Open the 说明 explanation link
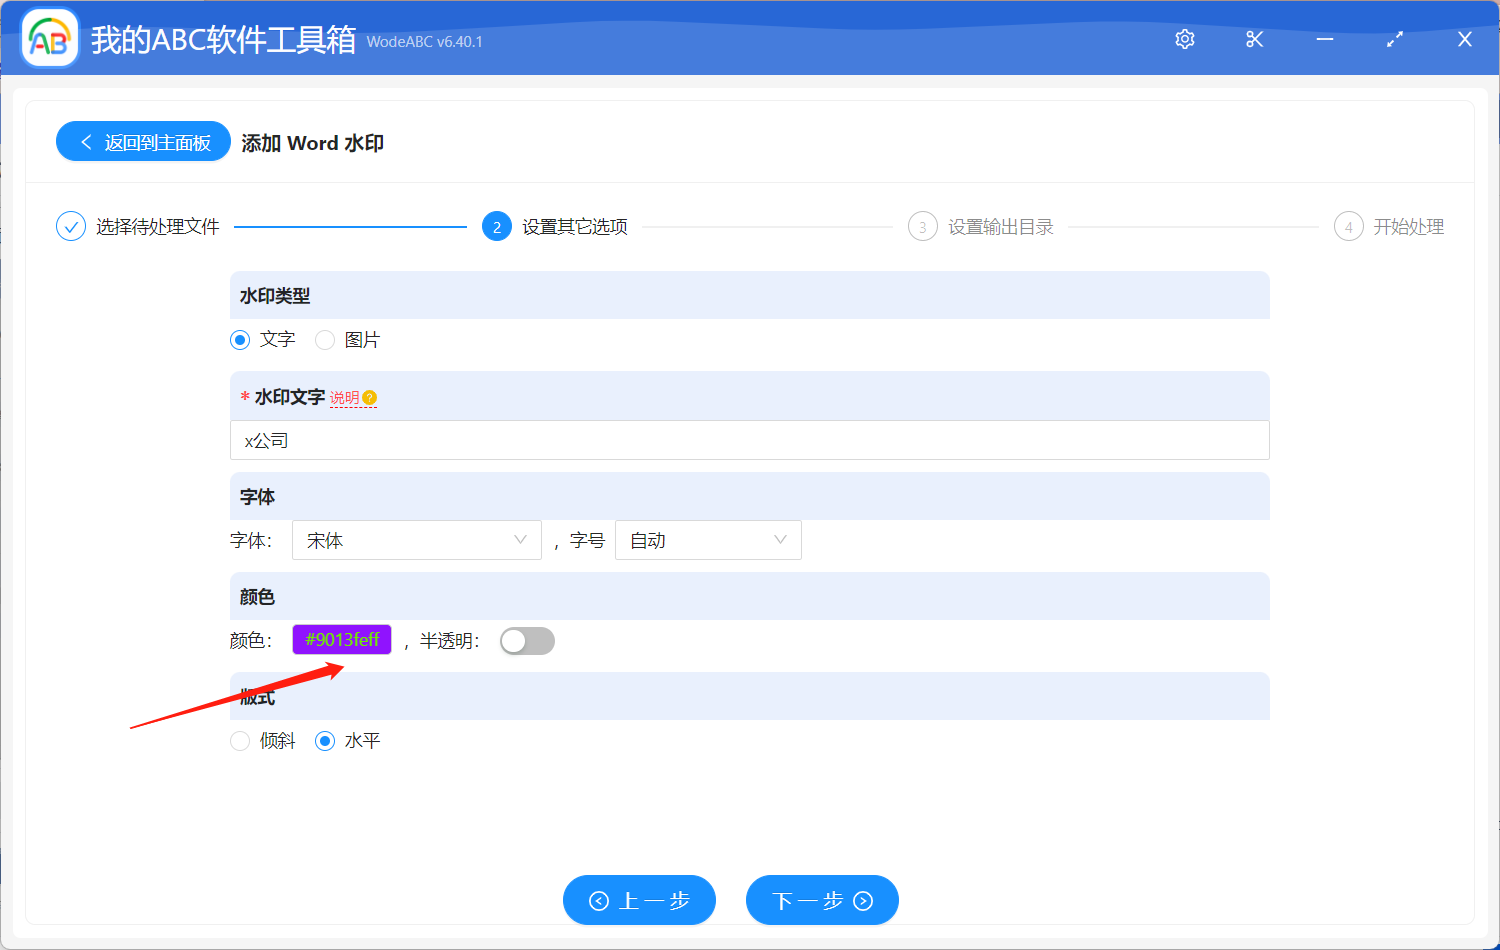The image size is (1500, 950). (x=344, y=397)
